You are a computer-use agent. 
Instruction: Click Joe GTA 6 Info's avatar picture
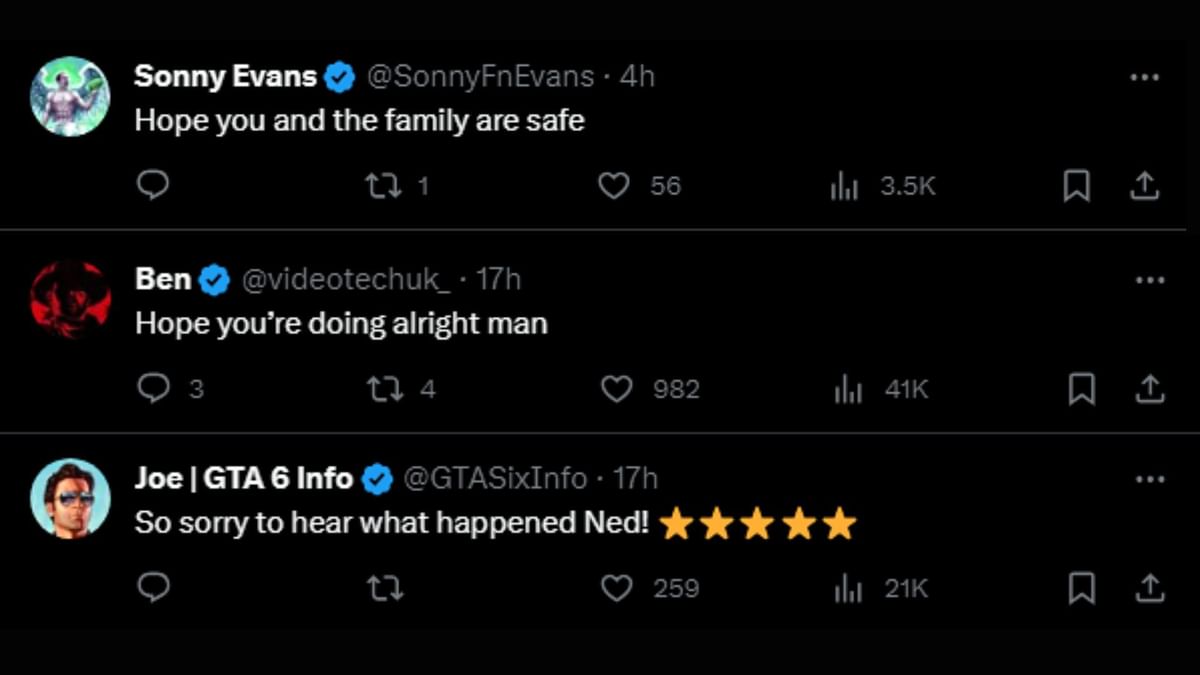pos(70,499)
